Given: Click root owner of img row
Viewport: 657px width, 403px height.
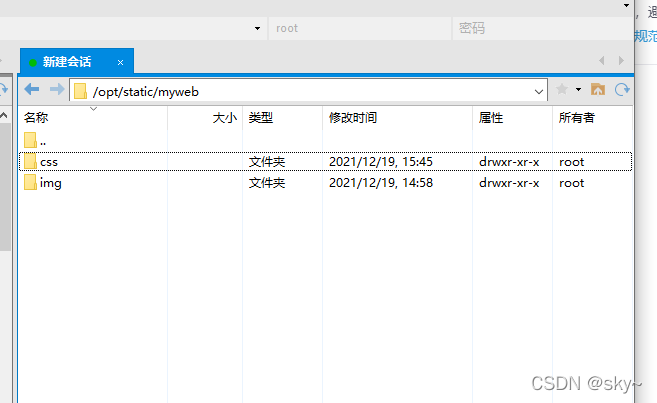Looking at the screenshot, I should (572, 183).
